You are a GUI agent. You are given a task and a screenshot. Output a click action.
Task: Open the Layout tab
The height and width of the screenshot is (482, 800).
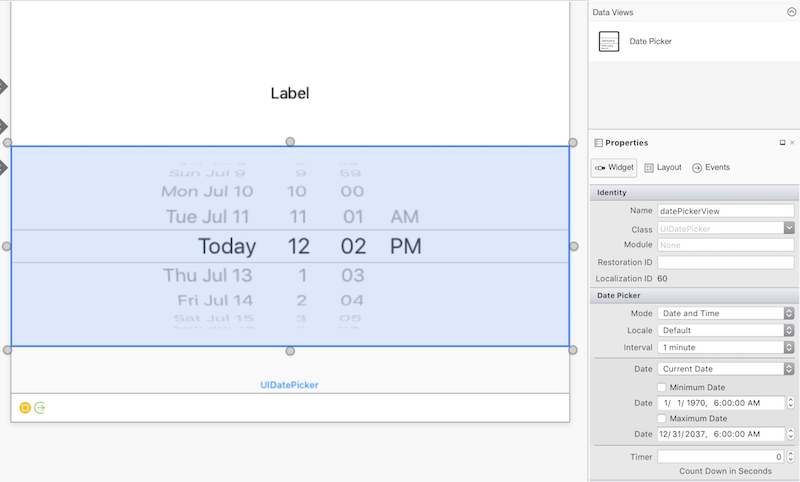click(x=663, y=168)
